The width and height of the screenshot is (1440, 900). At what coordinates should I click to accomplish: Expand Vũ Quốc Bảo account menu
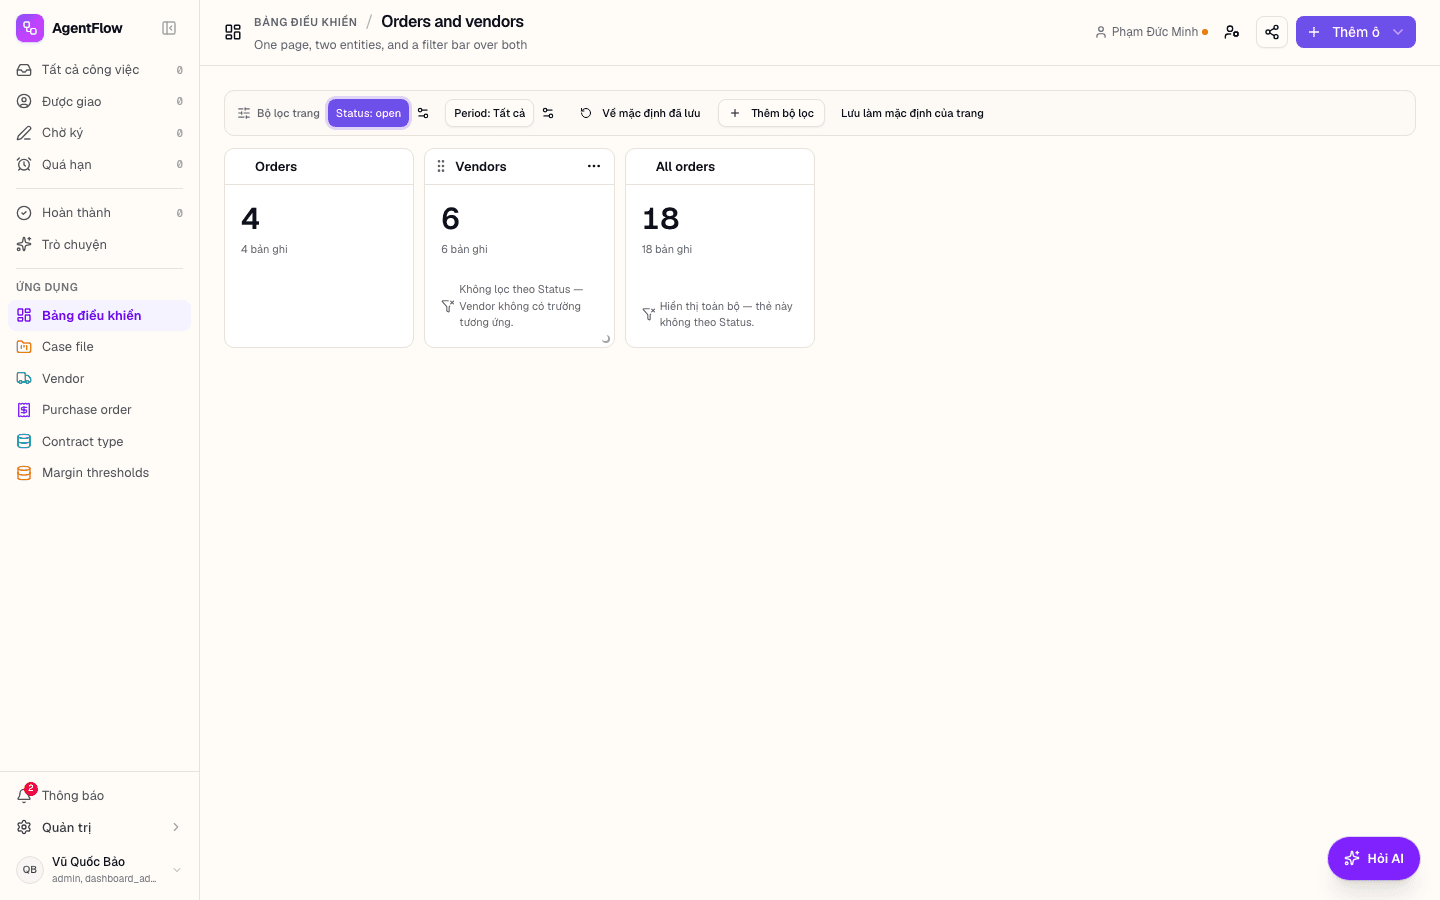[100, 869]
